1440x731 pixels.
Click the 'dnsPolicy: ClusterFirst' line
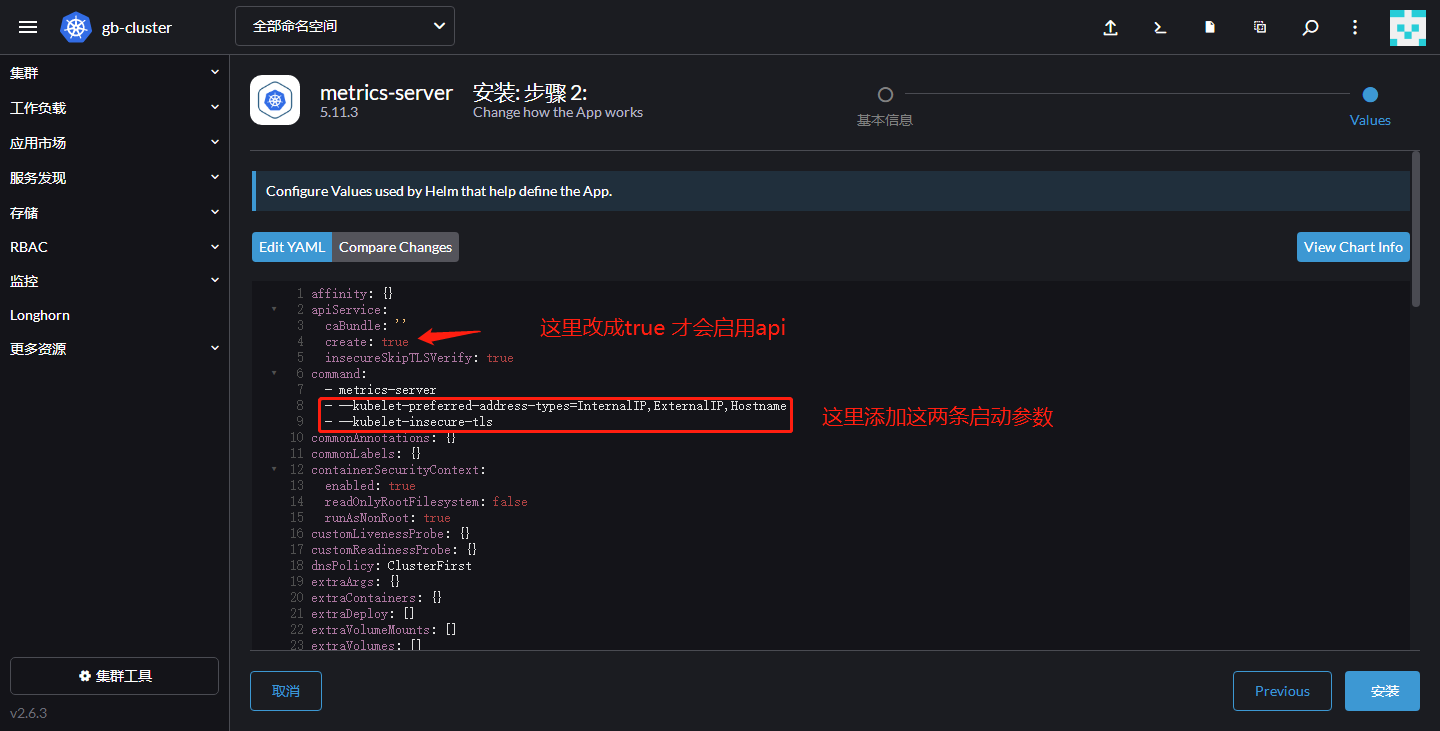(x=391, y=566)
